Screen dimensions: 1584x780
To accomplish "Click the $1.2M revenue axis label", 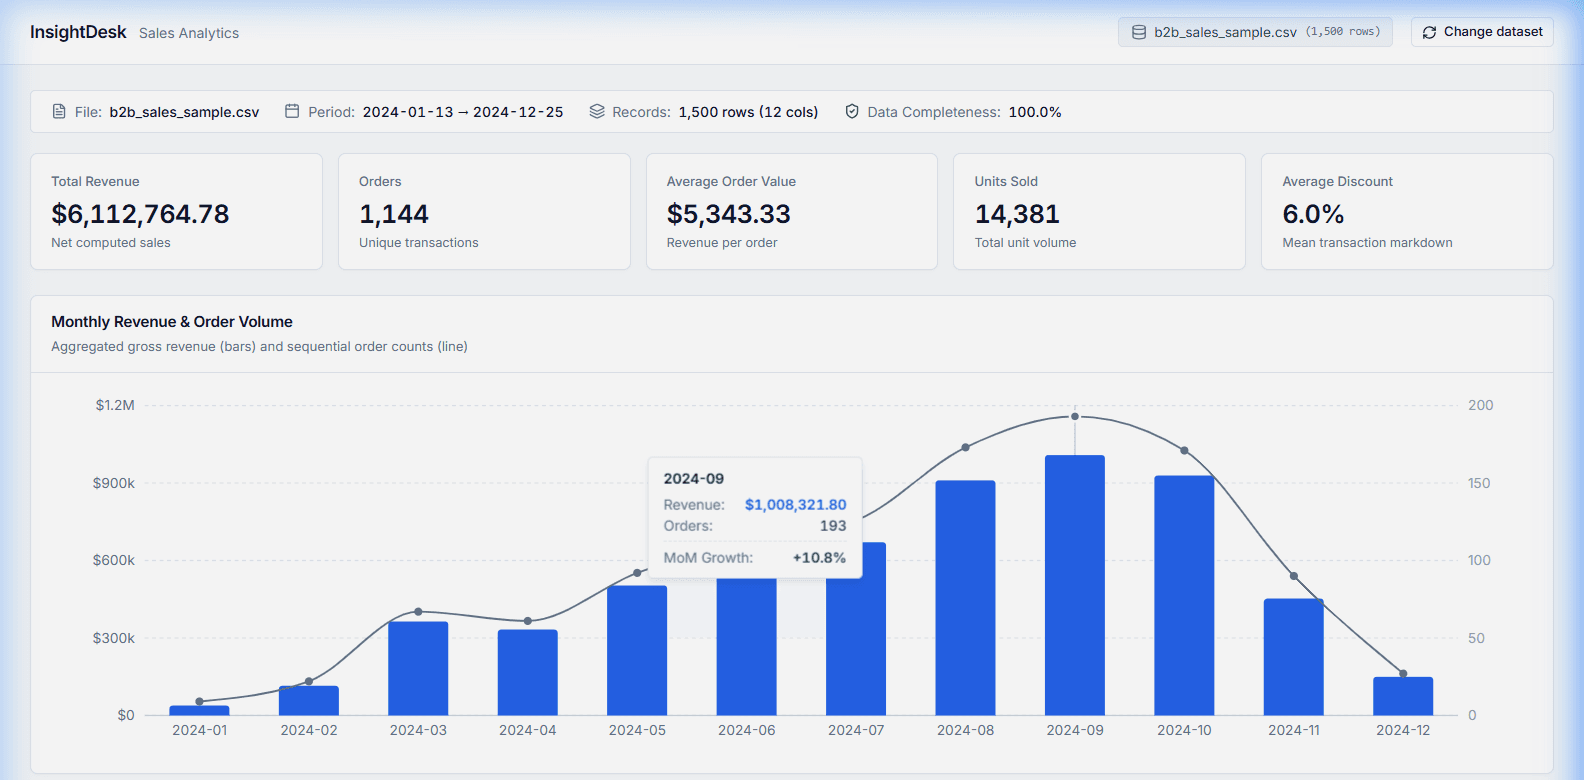I will coord(115,405).
